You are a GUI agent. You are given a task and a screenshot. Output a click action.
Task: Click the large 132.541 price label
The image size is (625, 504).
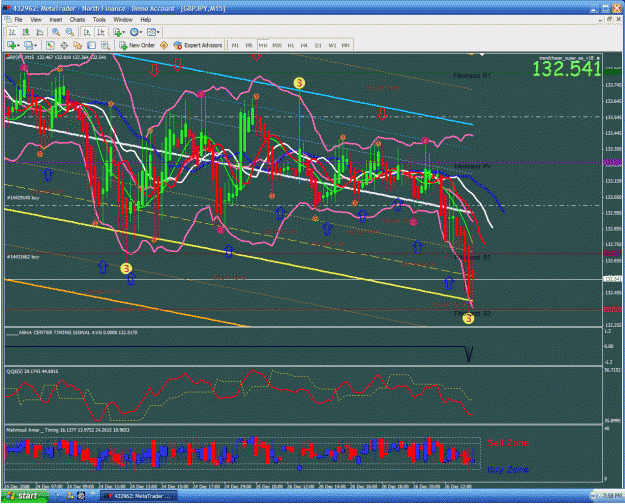tap(566, 69)
